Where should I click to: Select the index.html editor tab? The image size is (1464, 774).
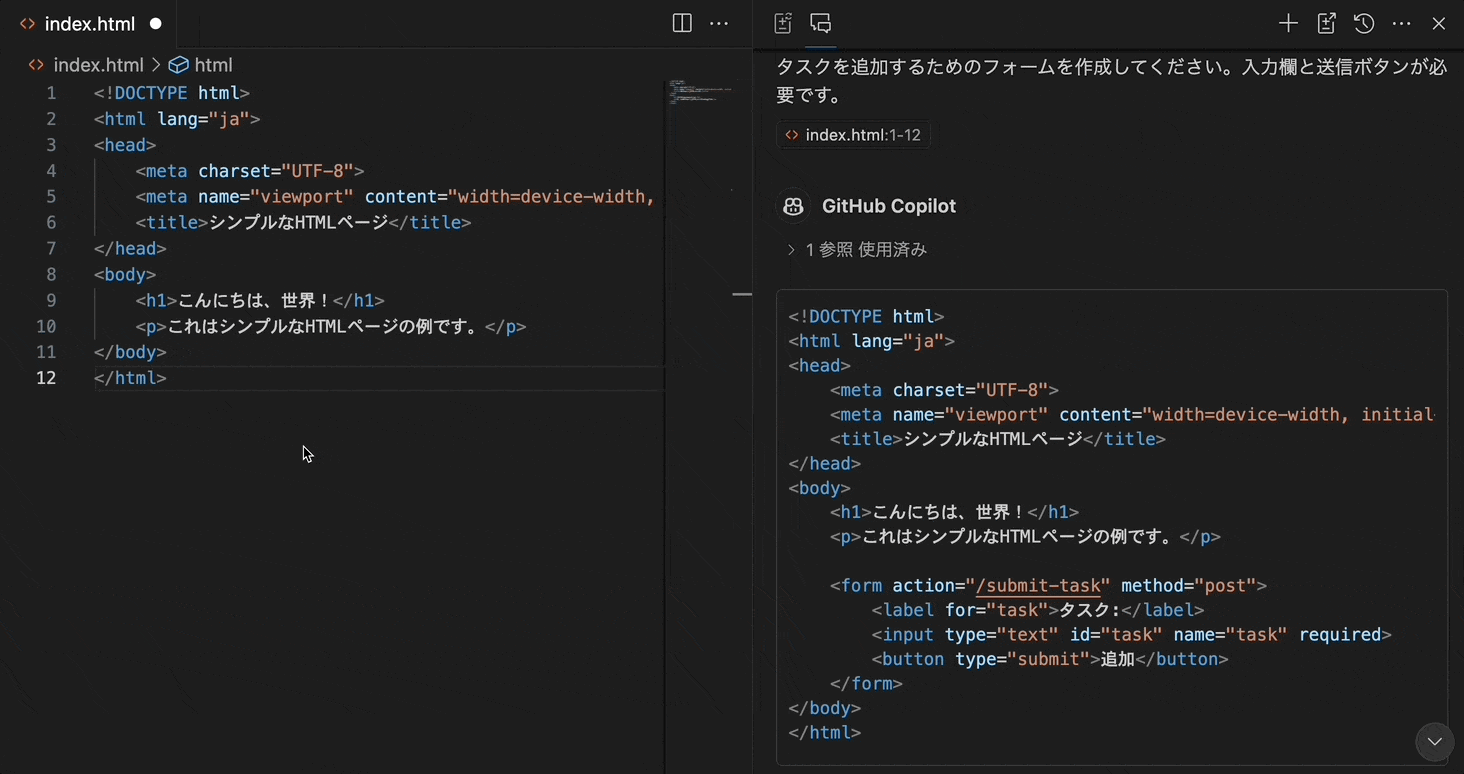[90, 24]
